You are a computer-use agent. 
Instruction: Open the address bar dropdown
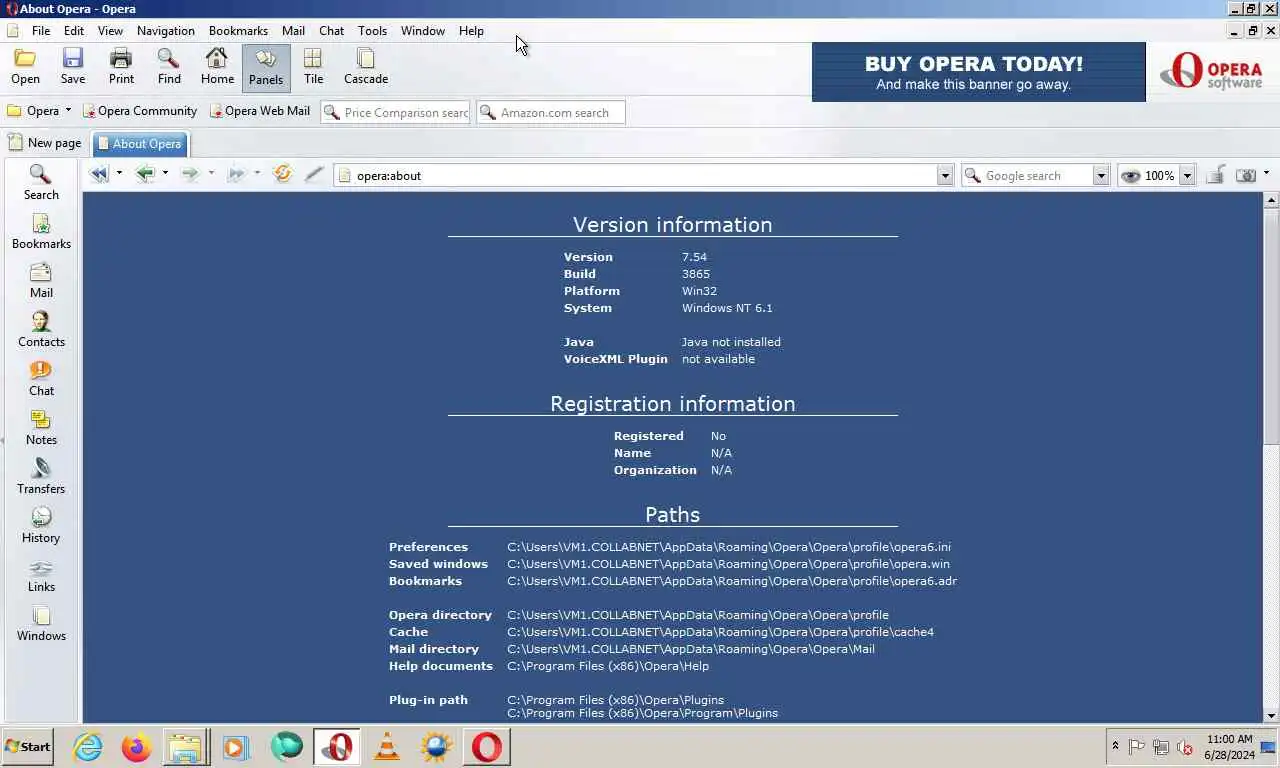pyautogui.click(x=945, y=176)
